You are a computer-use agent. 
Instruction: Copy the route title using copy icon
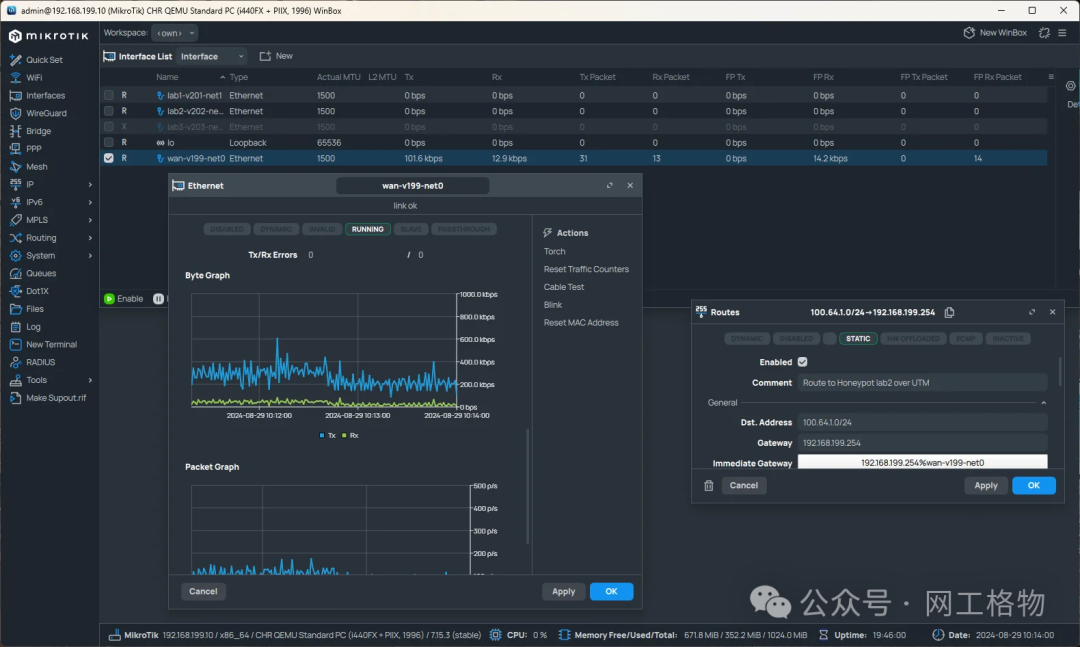949,312
